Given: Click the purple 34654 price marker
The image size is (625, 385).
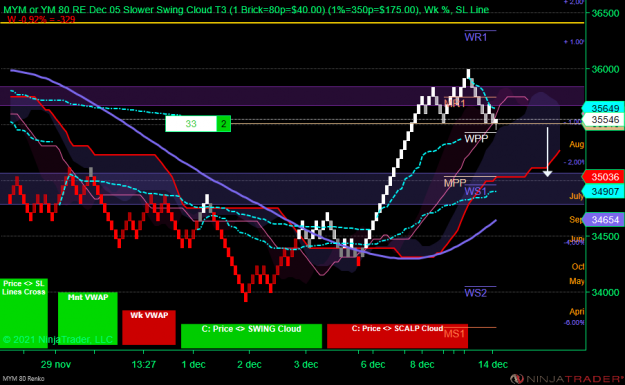Looking at the screenshot, I should click(x=603, y=220).
